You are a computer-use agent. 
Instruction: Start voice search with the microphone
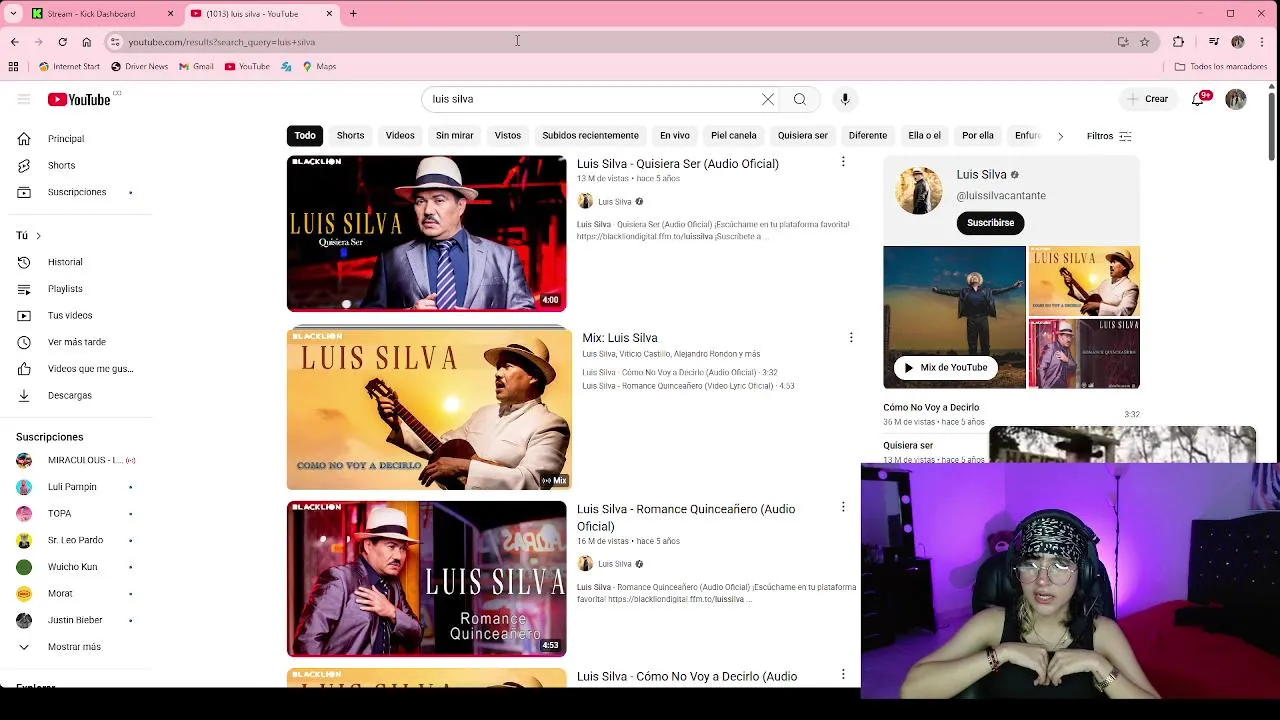click(845, 99)
